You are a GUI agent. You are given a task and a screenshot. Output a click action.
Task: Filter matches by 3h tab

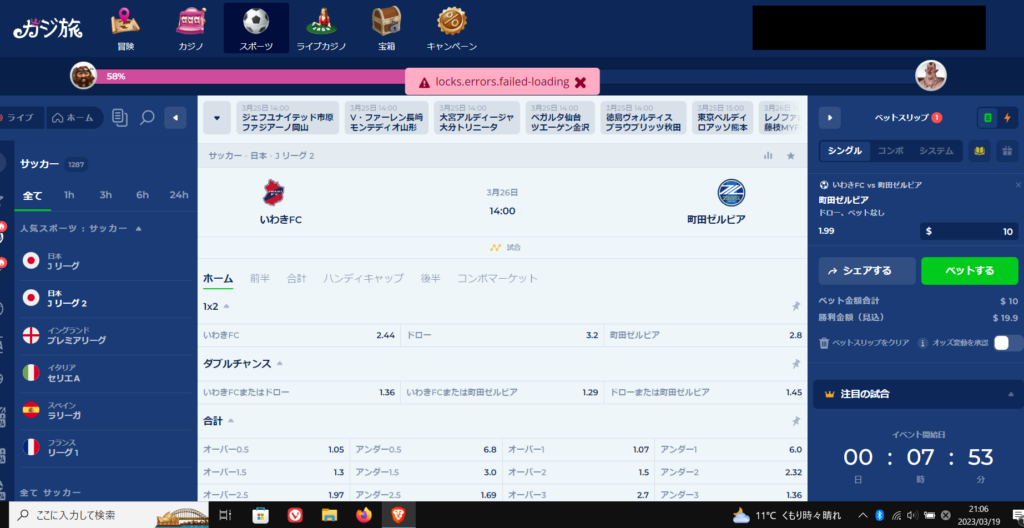click(x=106, y=195)
